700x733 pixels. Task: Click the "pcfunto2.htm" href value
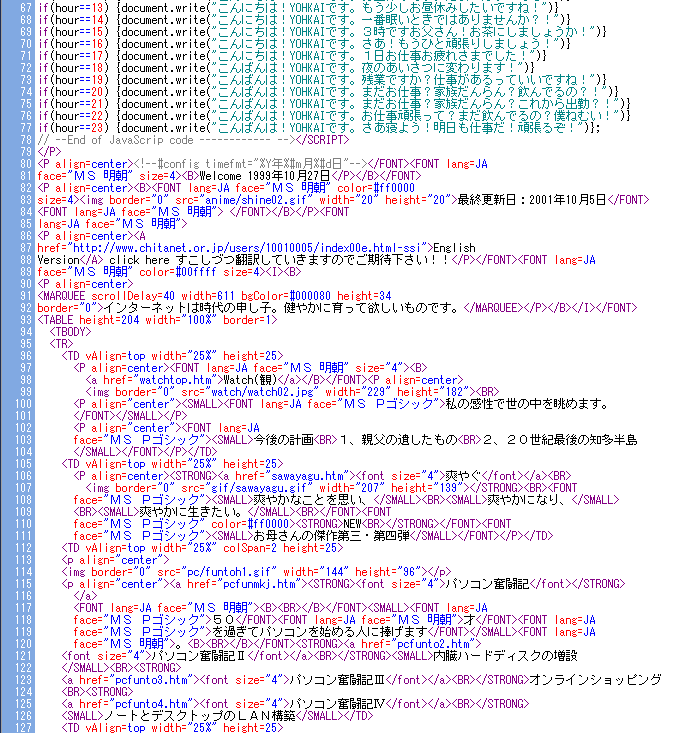(433, 644)
